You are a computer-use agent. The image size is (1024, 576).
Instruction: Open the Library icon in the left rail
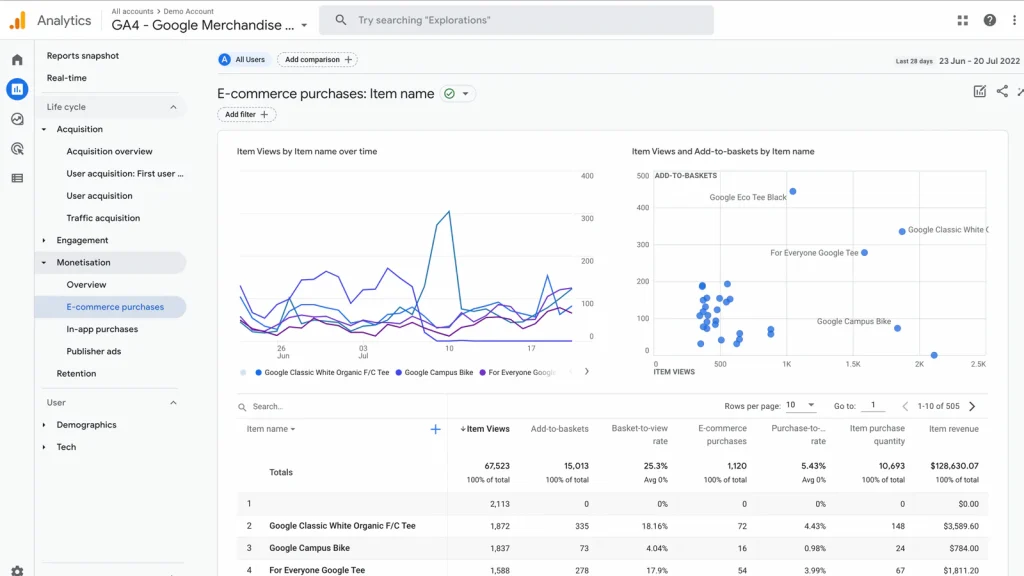pos(16,178)
